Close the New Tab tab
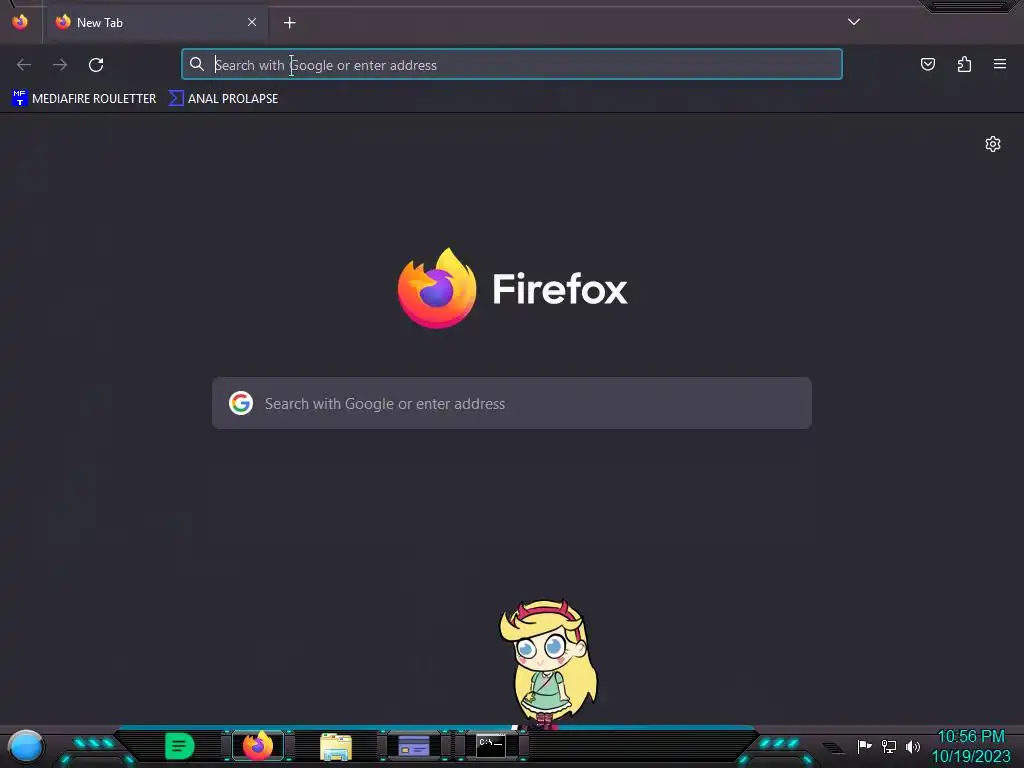 252,22
